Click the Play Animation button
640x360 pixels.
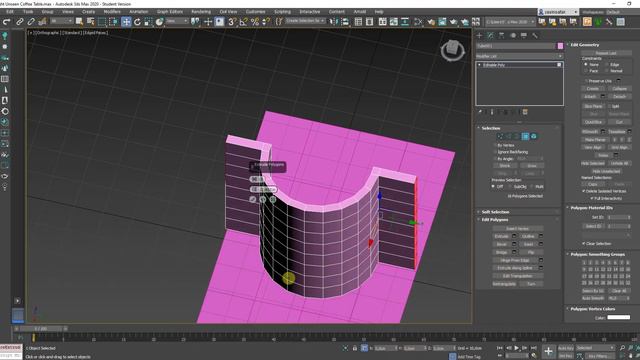516,348
